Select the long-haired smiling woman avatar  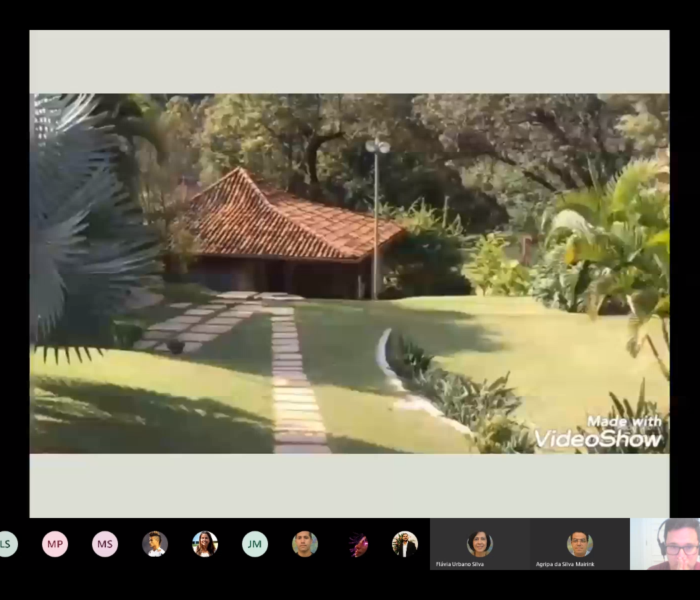(205, 543)
